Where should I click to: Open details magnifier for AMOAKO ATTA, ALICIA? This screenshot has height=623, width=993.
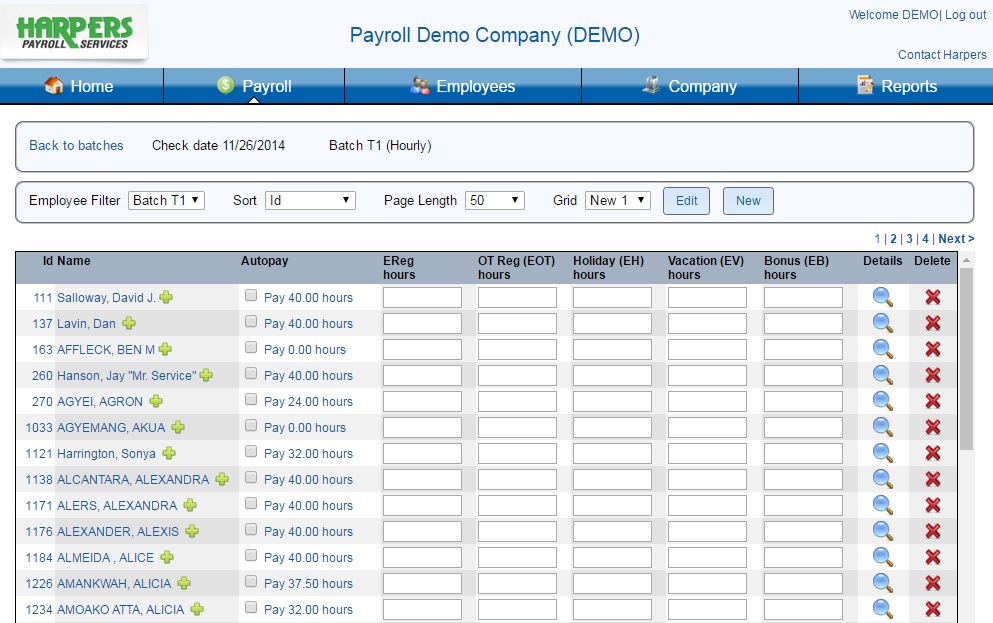pyautogui.click(x=882, y=609)
